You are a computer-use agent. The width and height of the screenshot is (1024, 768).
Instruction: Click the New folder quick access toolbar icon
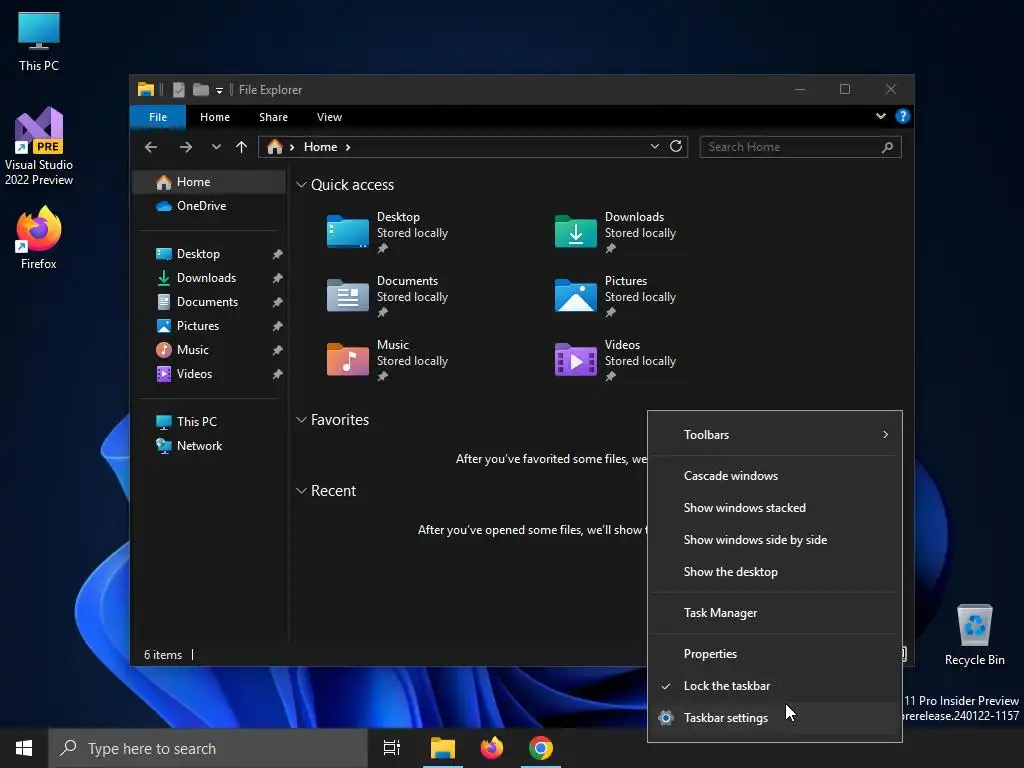[200, 89]
